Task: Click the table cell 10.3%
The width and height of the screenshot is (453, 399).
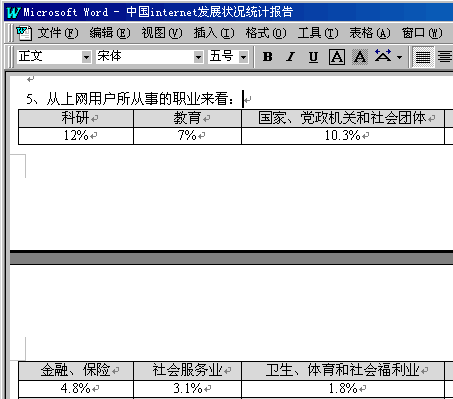Action: click(343, 136)
